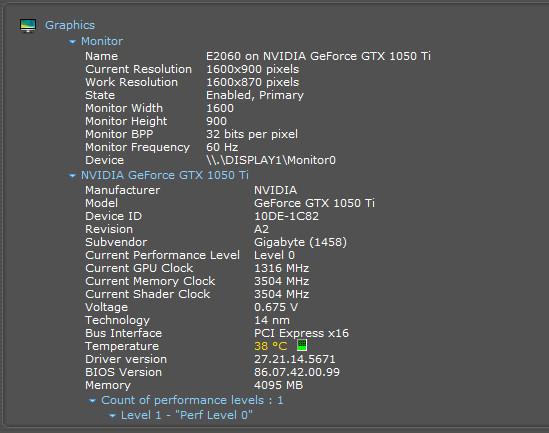Click the Monitor Frequency 60 Hz value
The image size is (549, 433).
pos(222,147)
